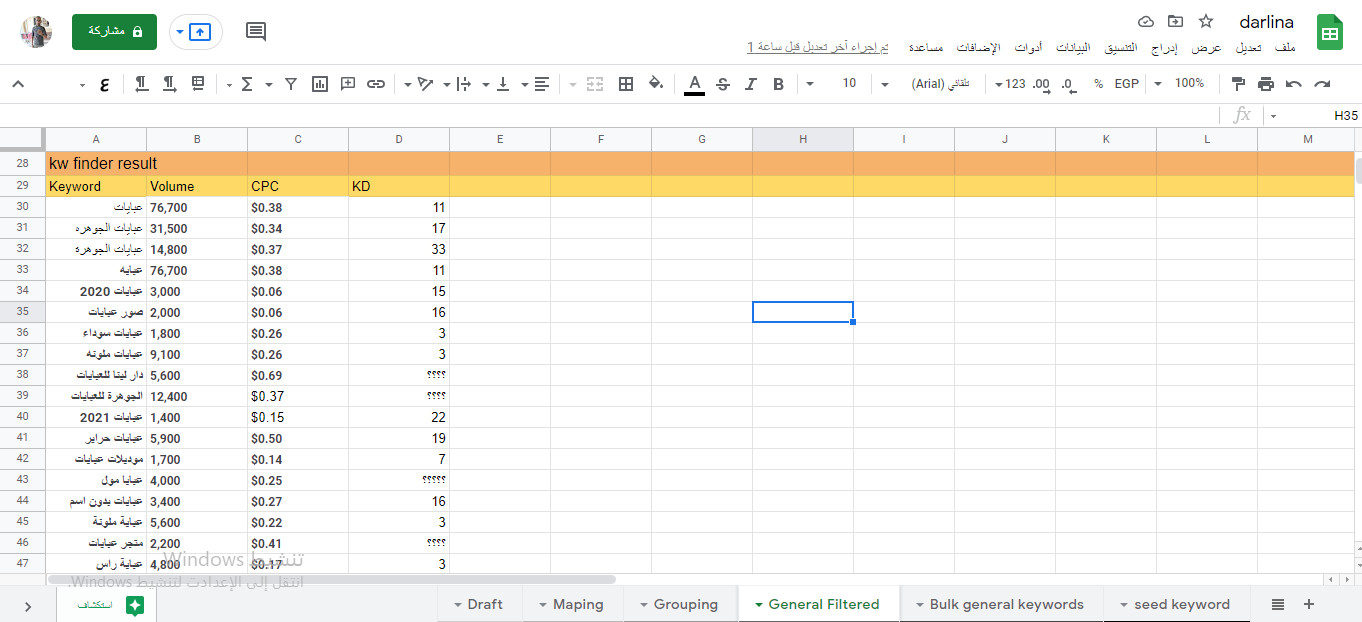Add a new sheet
This screenshot has width=1362, height=622.
(1309, 604)
